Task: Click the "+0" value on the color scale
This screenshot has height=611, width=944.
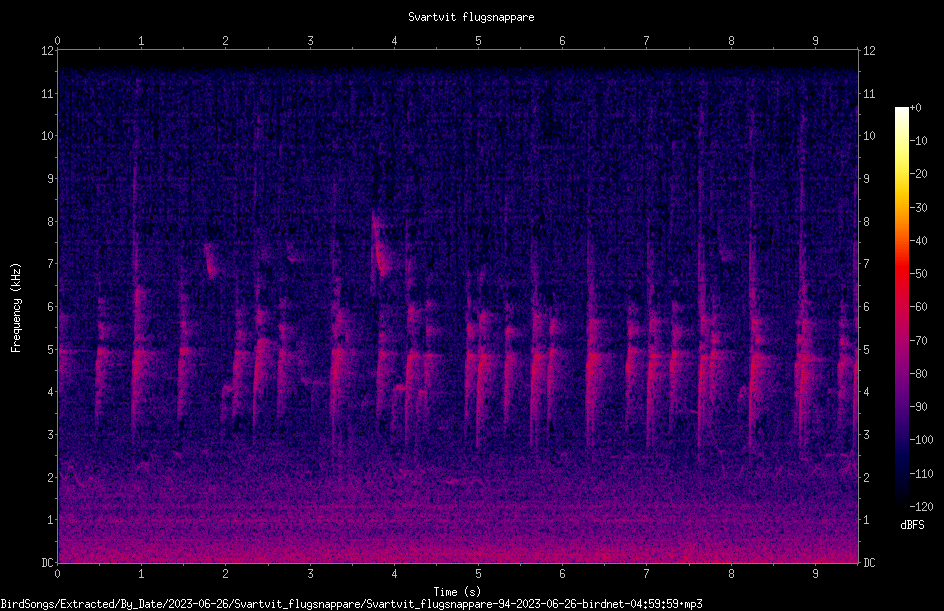Action: [x=915, y=108]
